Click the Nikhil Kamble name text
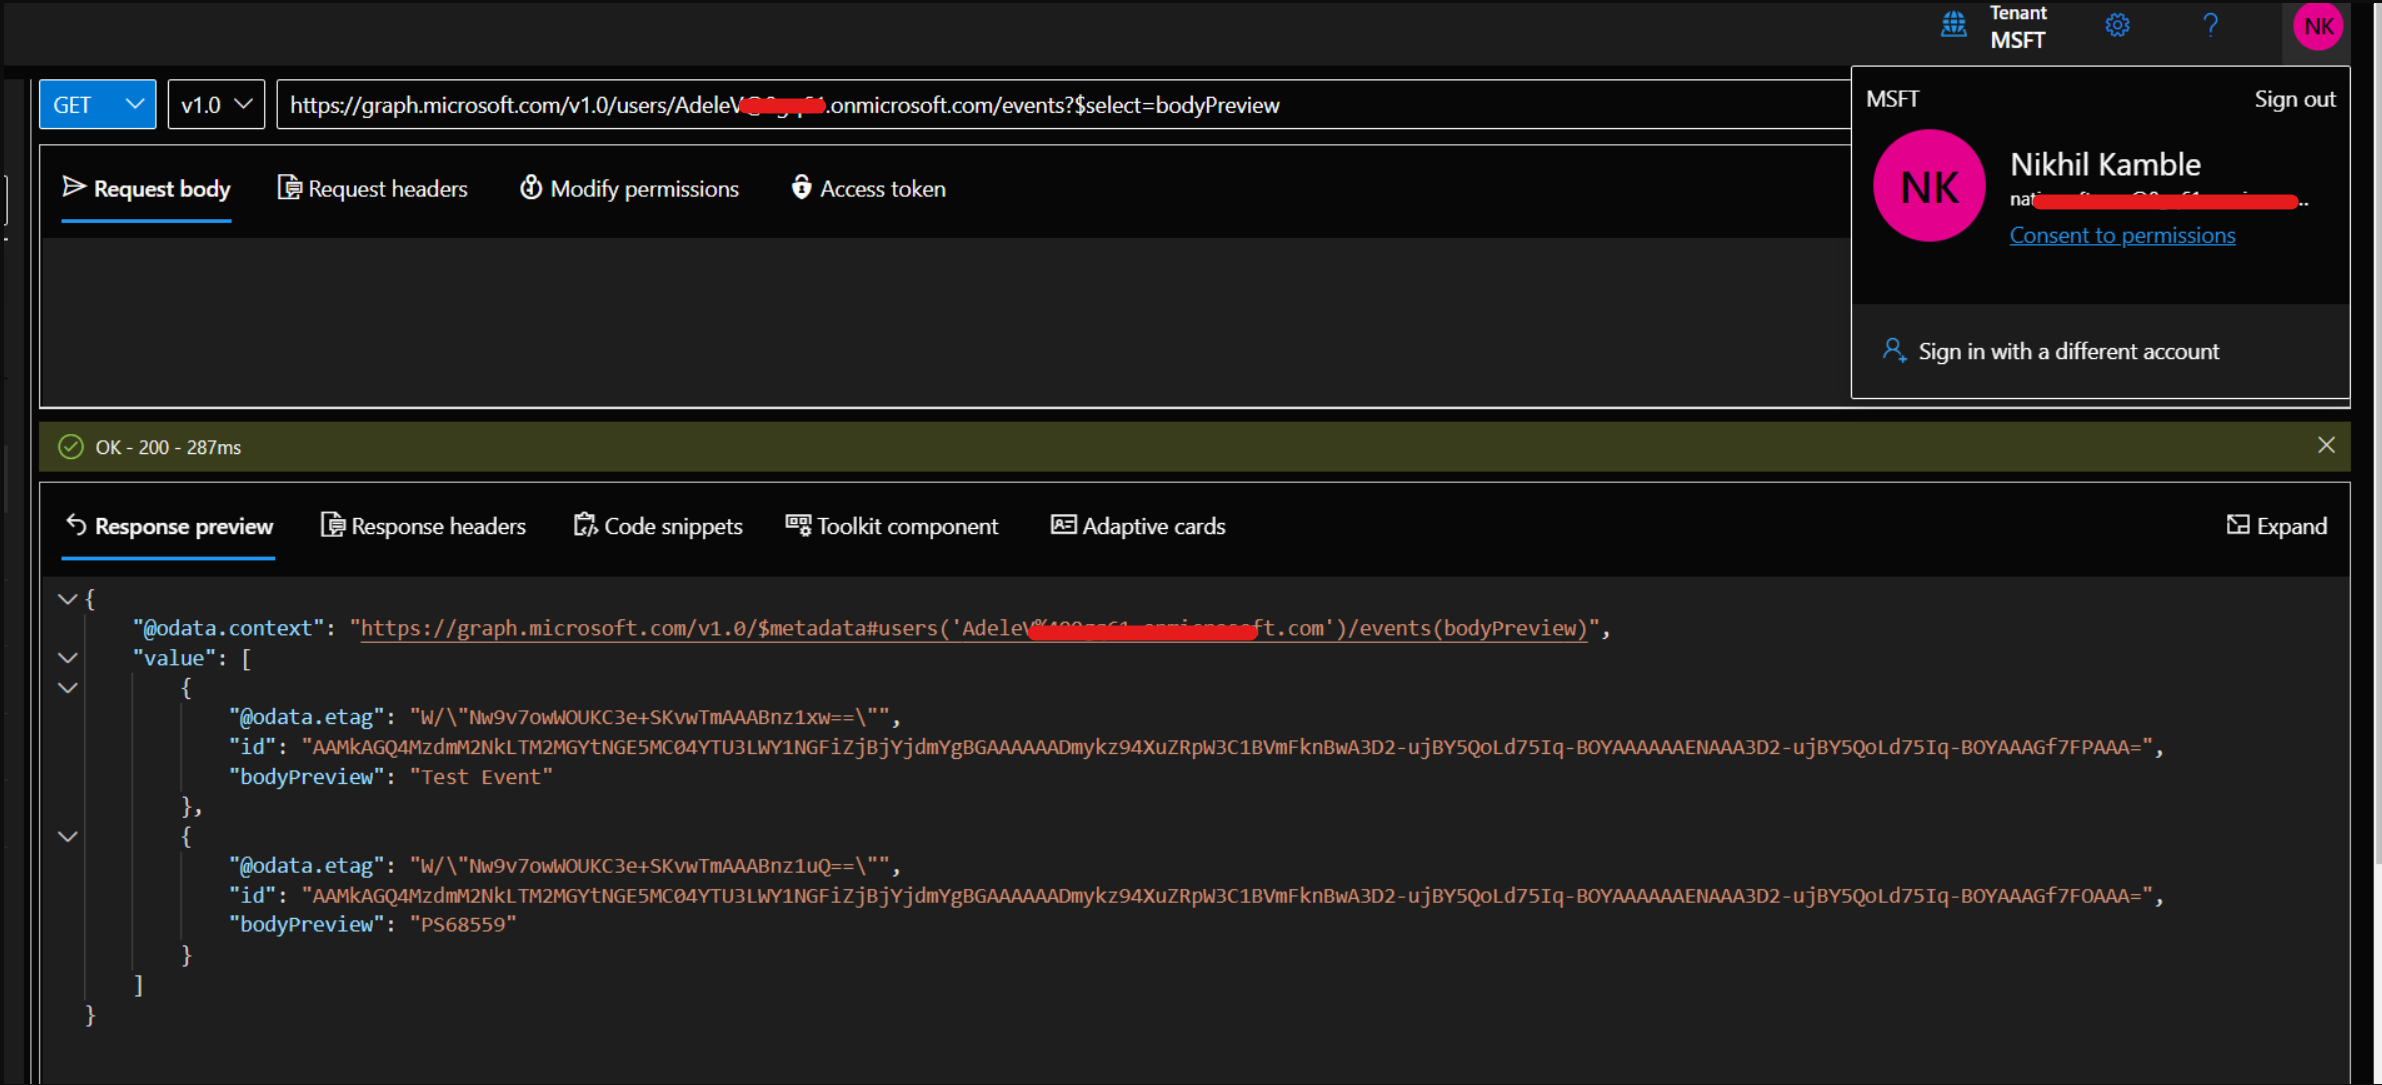Screen dimensions: 2382x1085 (x=2105, y=164)
